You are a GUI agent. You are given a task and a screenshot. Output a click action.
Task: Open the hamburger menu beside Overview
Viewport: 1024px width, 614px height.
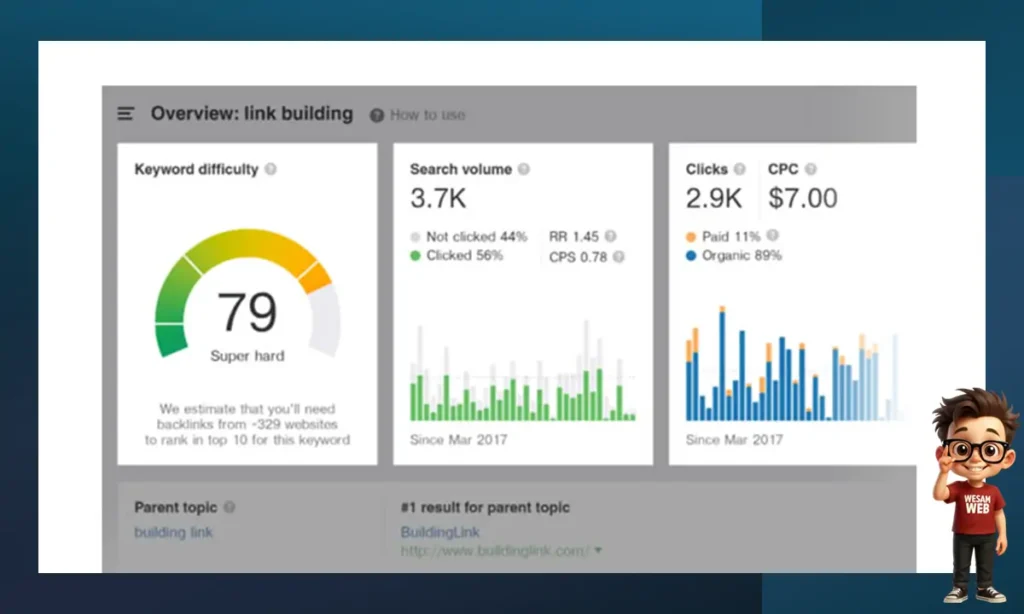[x=126, y=114]
